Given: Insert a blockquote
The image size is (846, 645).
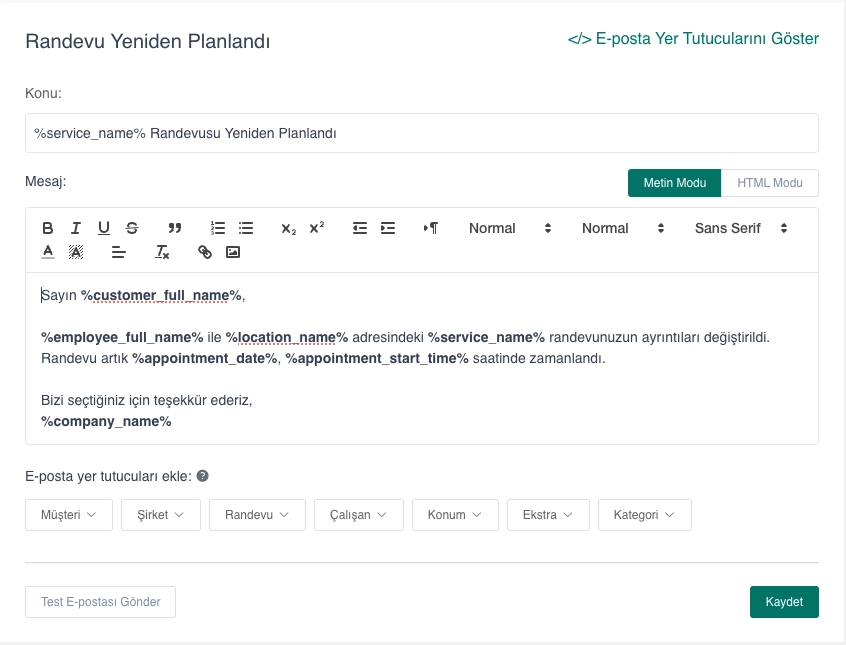Looking at the screenshot, I should 175,228.
